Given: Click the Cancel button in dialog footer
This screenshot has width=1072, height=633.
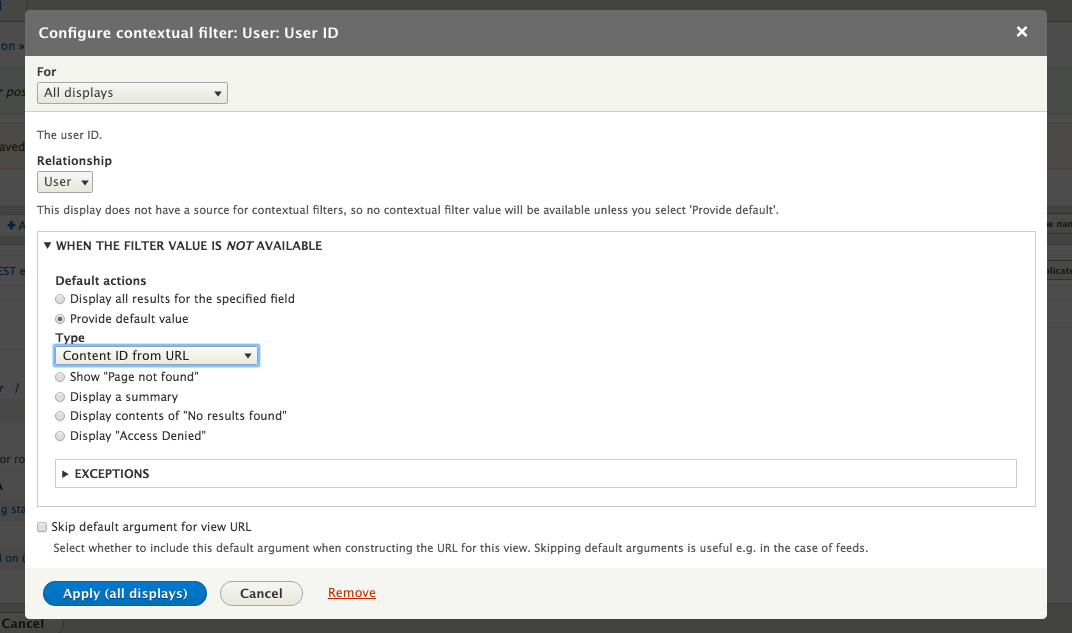Looking at the screenshot, I should [x=261, y=593].
